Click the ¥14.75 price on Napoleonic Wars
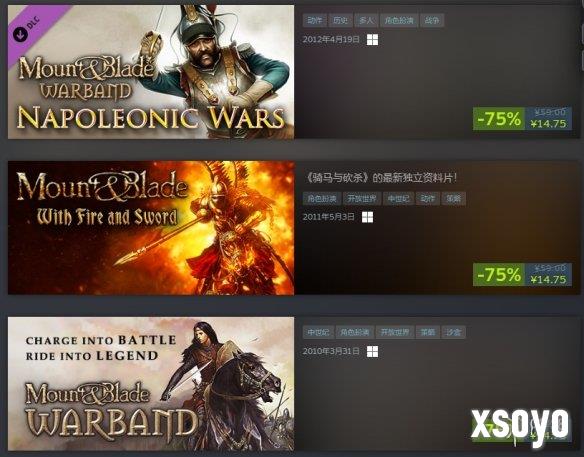 [x=548, y=124]
